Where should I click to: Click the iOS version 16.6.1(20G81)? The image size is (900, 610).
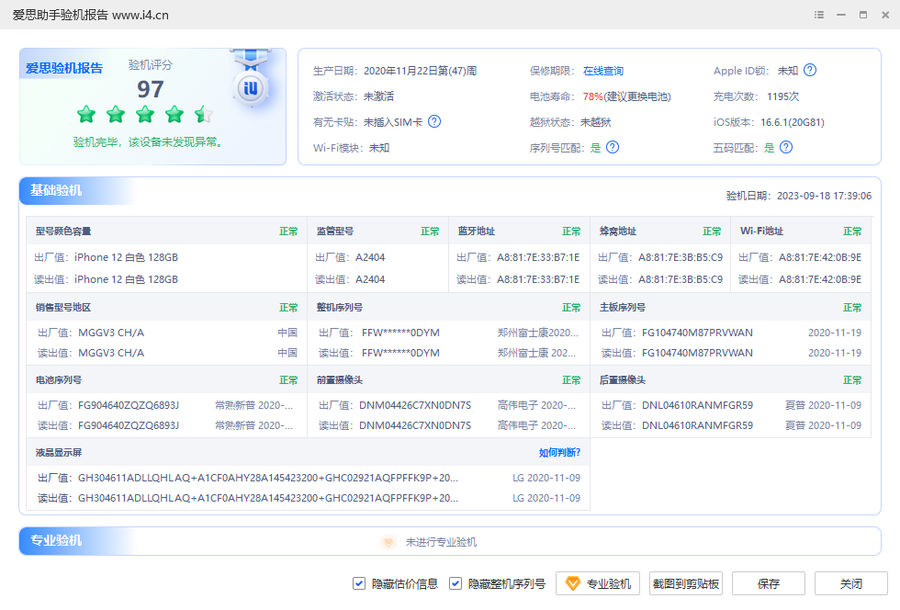tap(792, 122)
